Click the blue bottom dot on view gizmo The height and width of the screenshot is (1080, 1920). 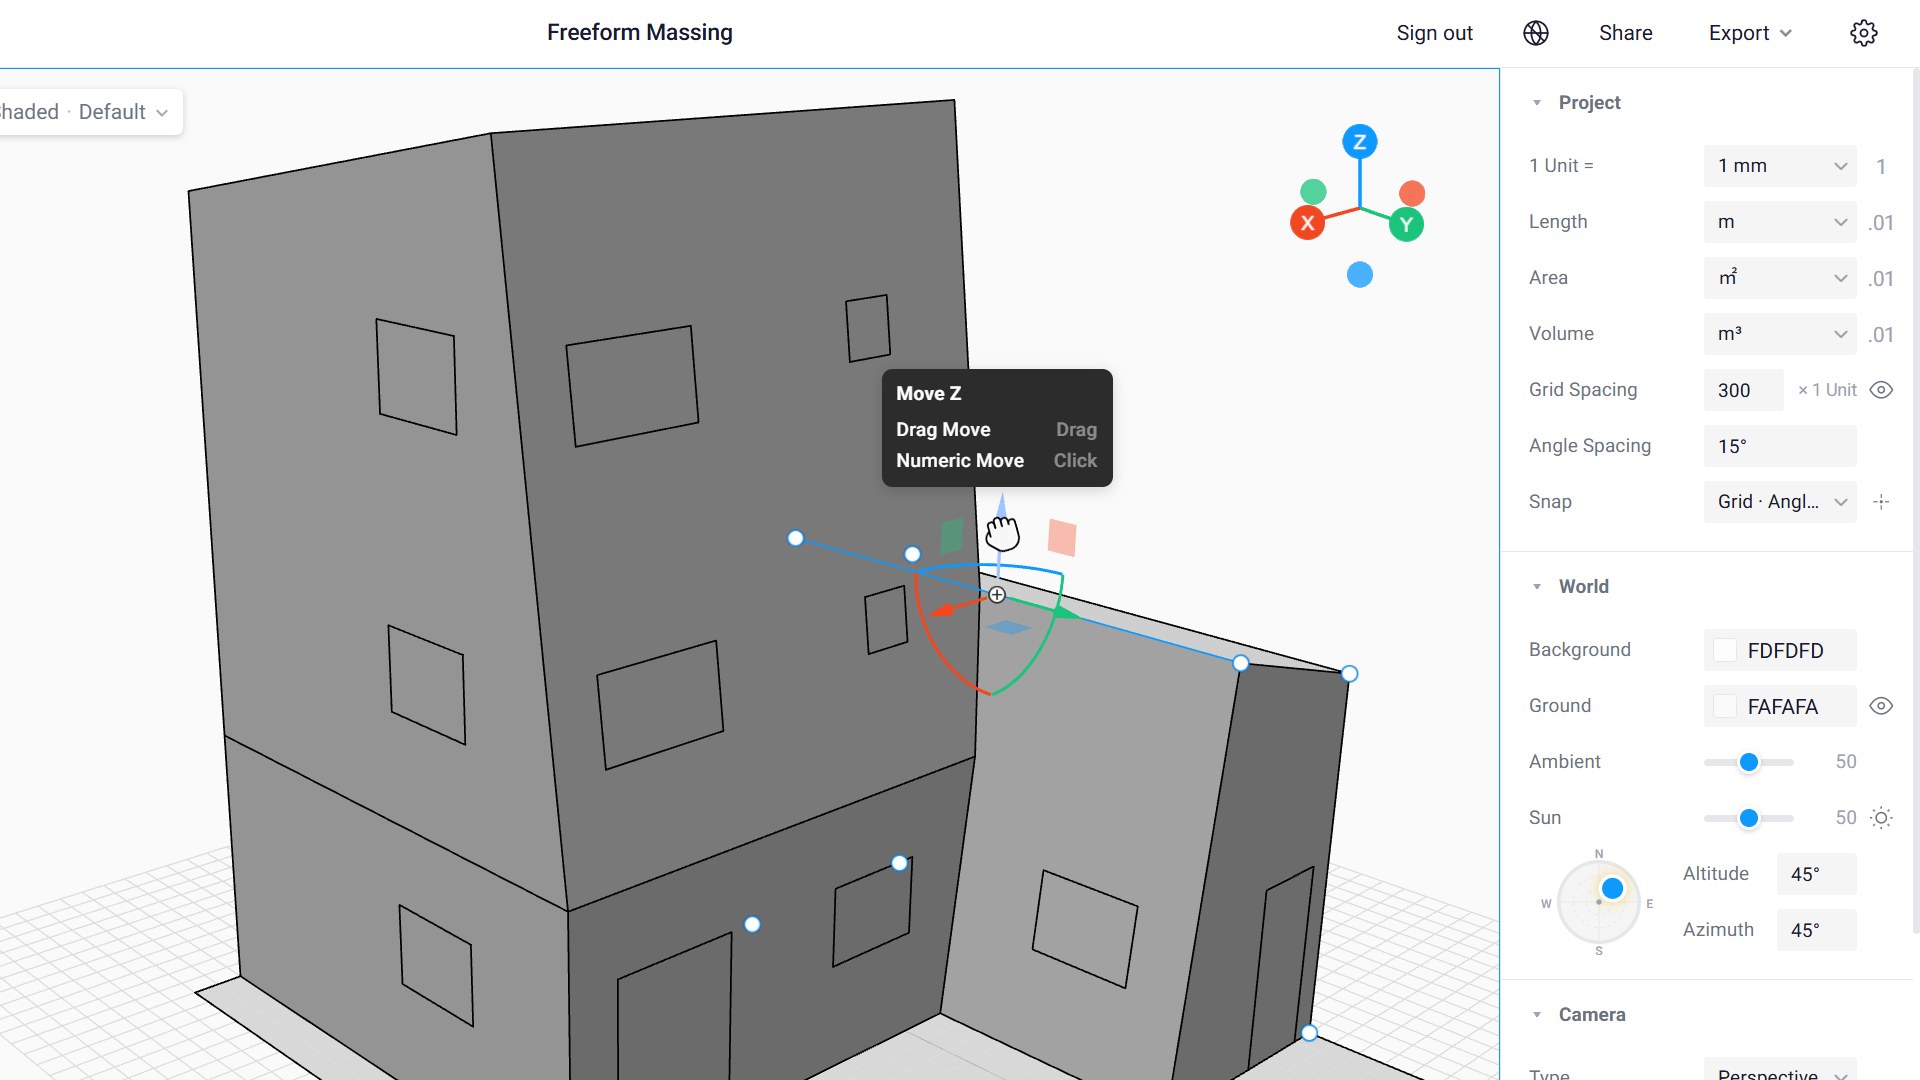click(x=1360, y=274)
